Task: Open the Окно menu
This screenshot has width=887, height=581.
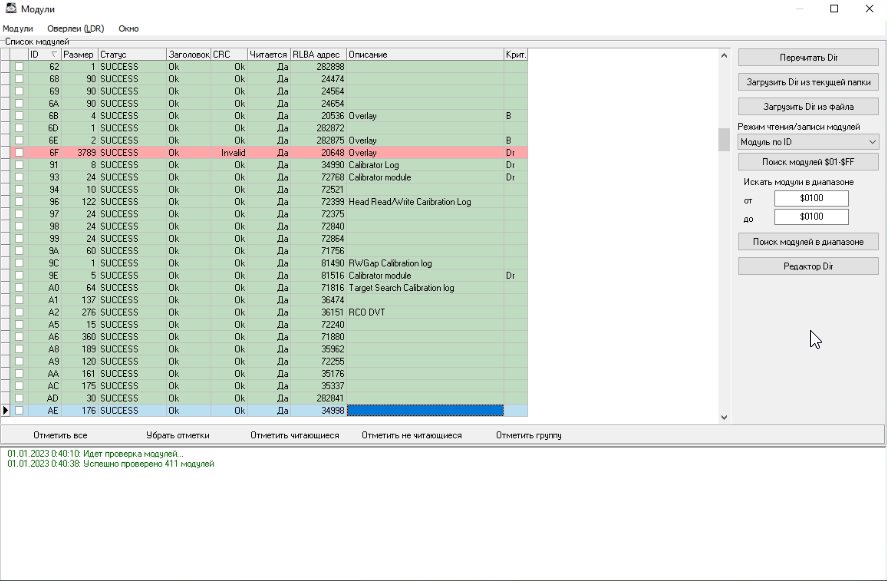Action: (x=128, y=28)
